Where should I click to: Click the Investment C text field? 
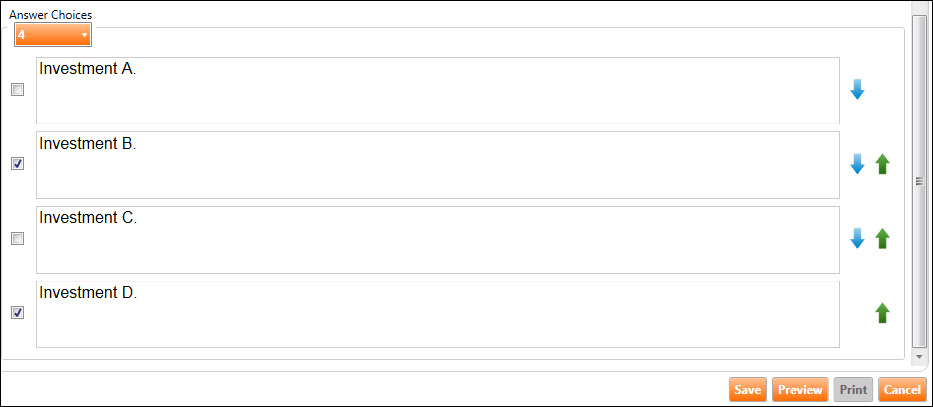pyautogui.click(x=437, y=239)
